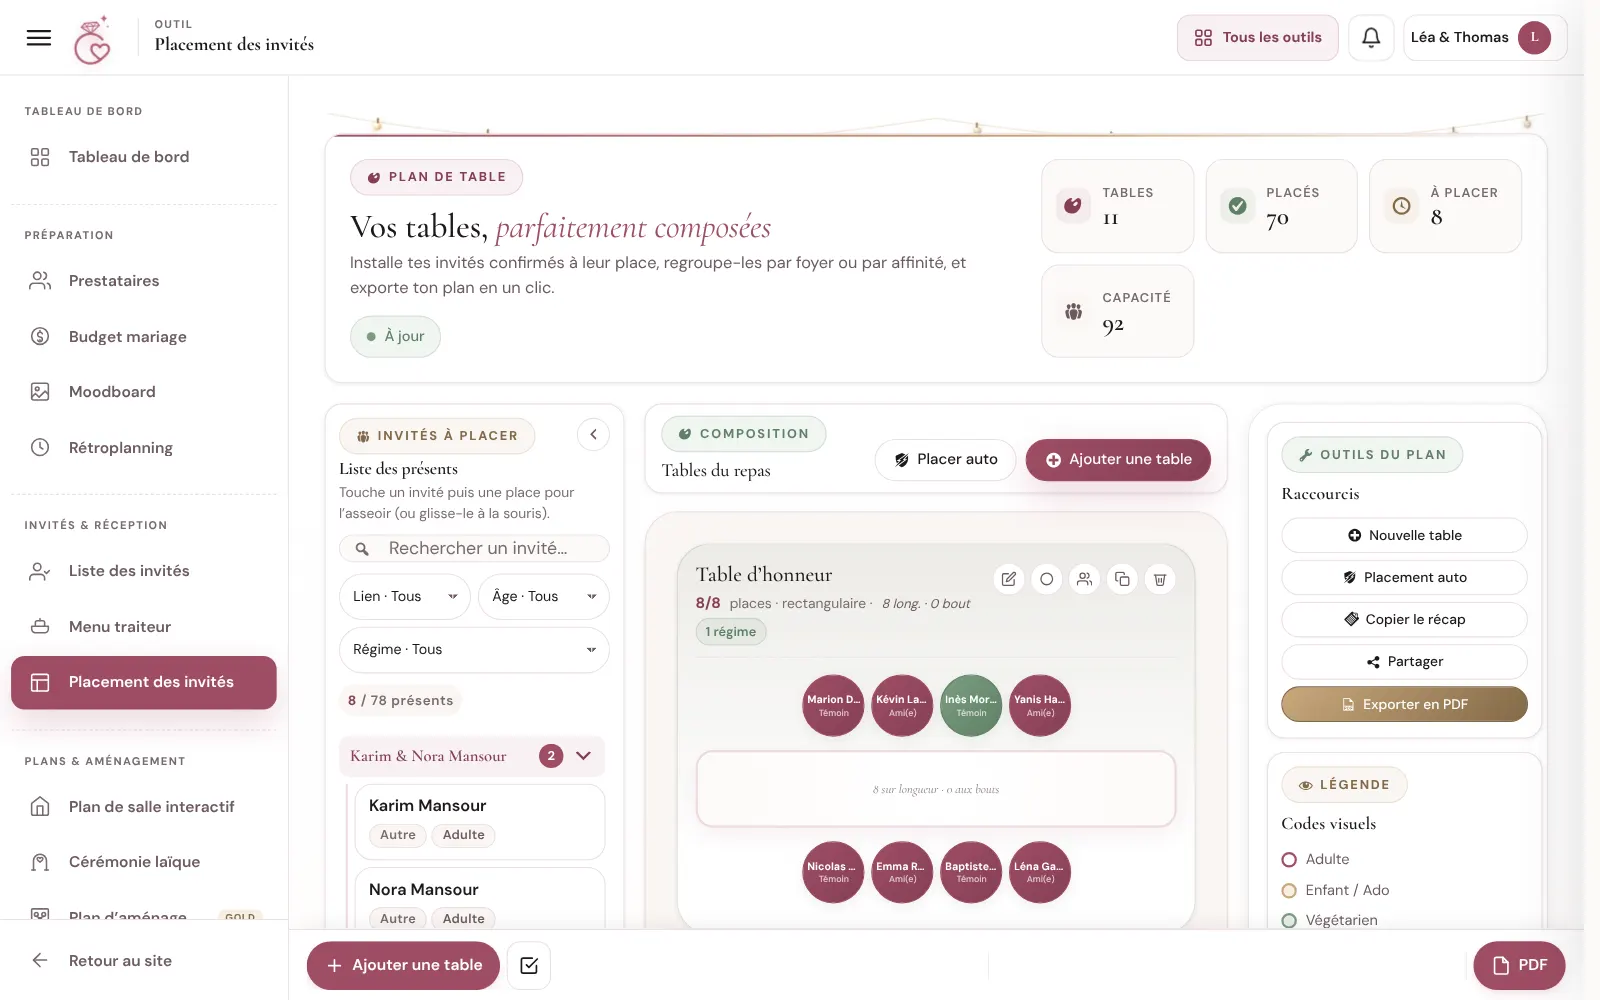Open the hamburger navigation menu
The image size is (1600, 1000).
[39, 38]
